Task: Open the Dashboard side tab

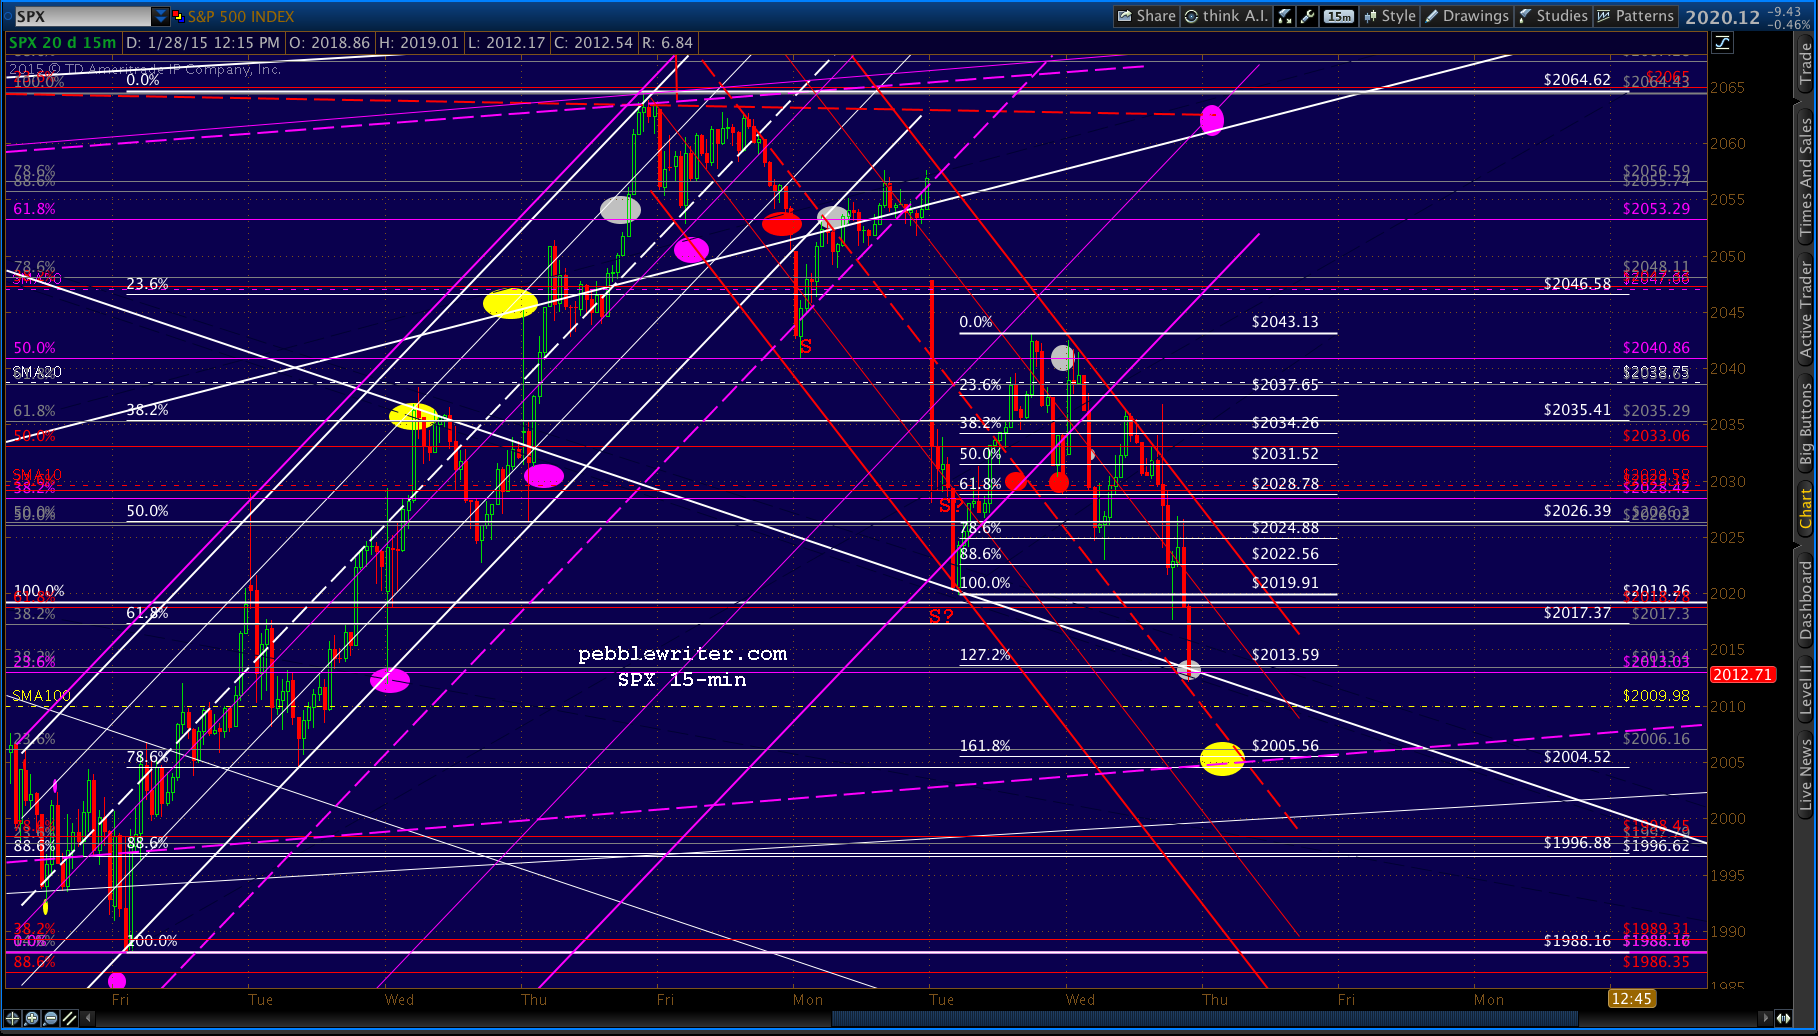Action: (x=1805, y=600)
